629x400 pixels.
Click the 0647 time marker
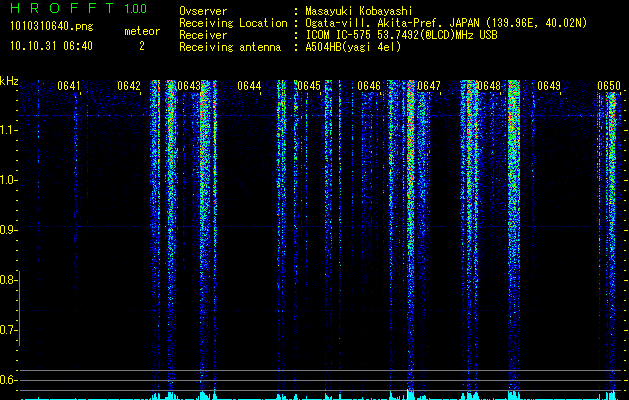coord(429,86)
